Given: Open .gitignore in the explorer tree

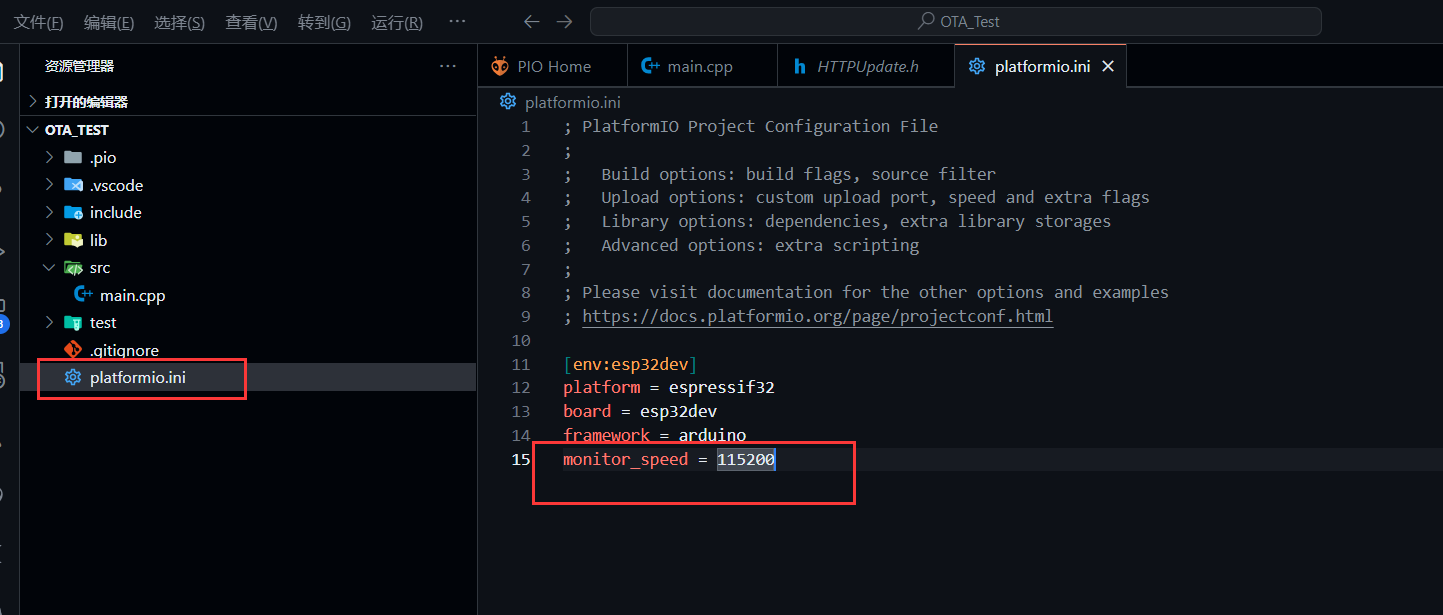Looking at the screenshot, I should coord(124,351).
